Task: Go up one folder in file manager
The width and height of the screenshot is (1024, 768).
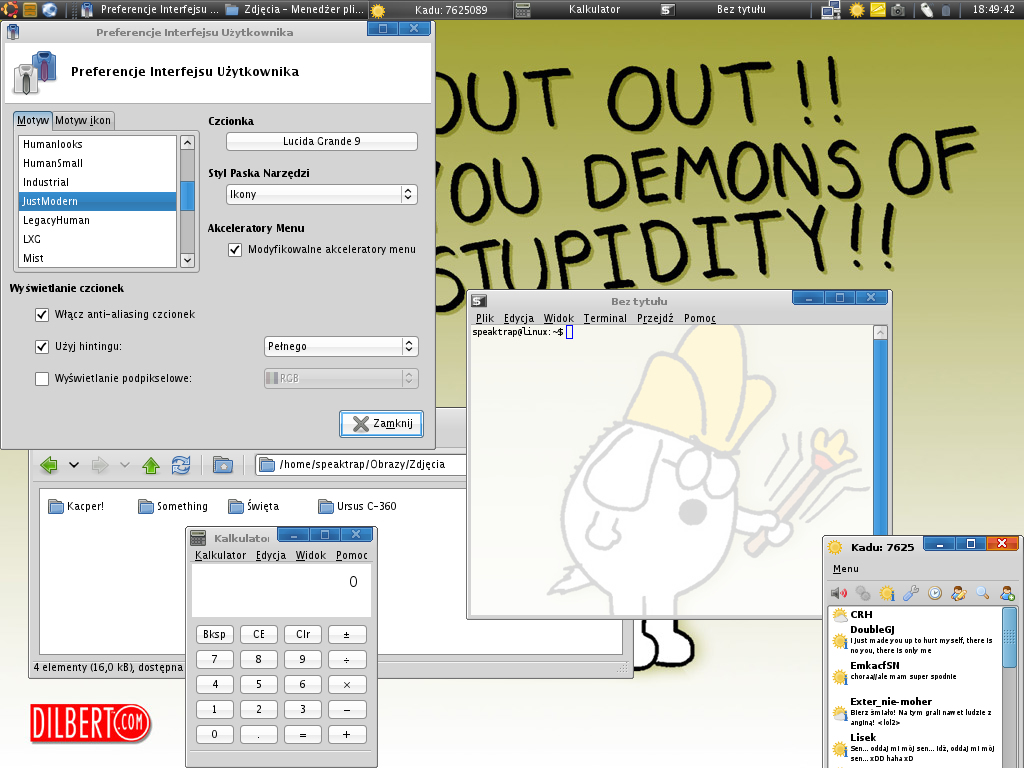Action: (151, 465)
